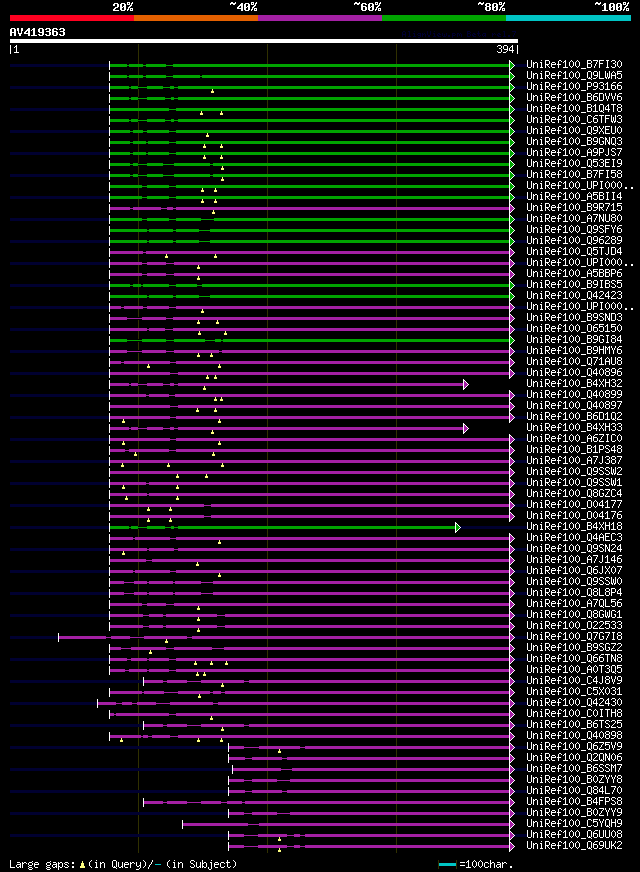Select hit label UniRef100_B9IBS5
This screenshot has height=872, width=640.
574,285
